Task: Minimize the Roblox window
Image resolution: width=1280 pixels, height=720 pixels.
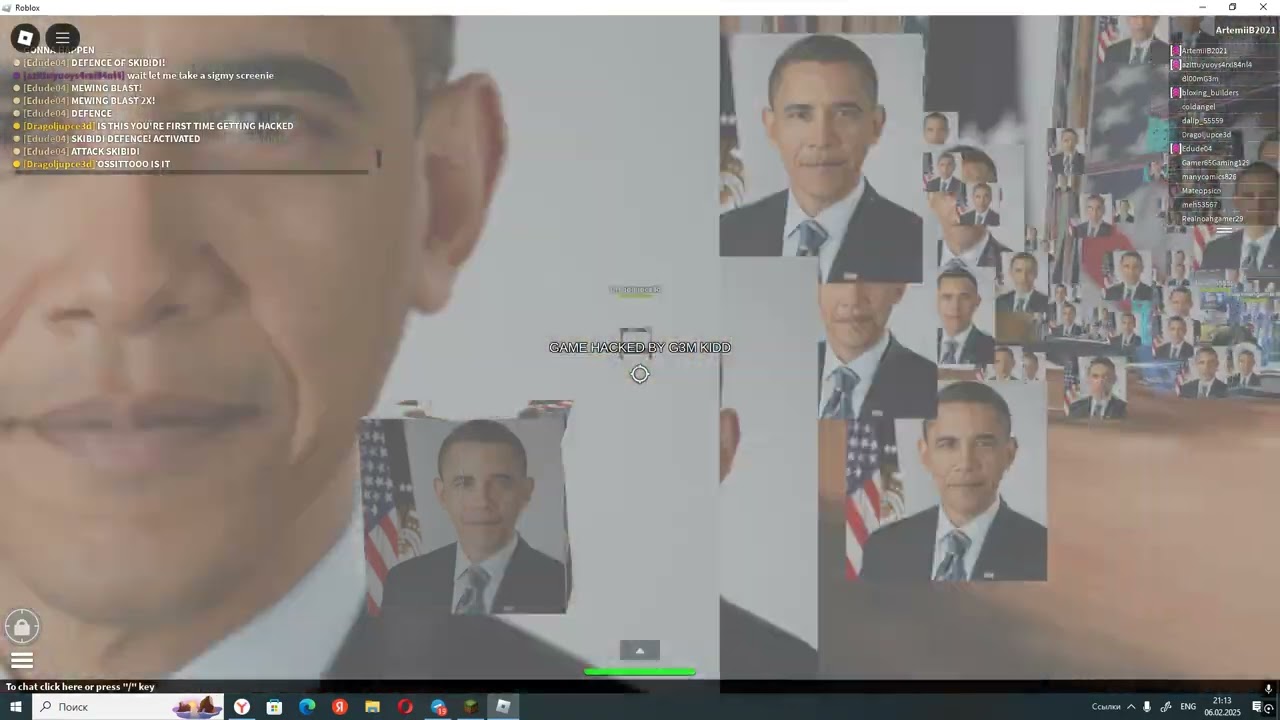Action: (1202, 7)
